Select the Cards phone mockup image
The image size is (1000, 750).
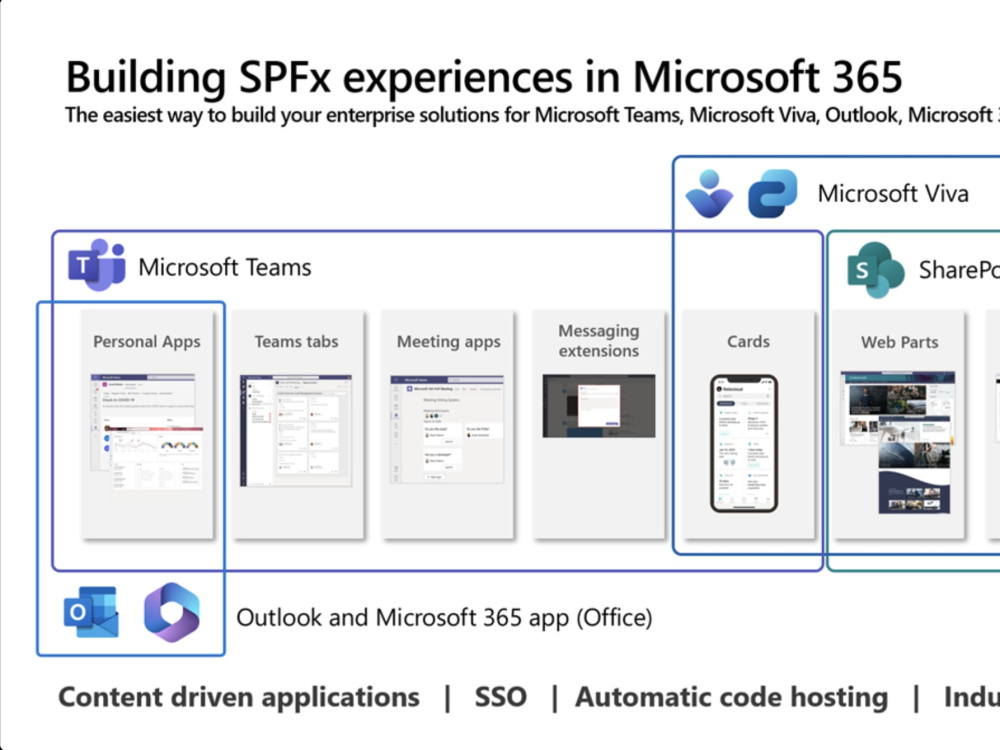tap(744, 443)
